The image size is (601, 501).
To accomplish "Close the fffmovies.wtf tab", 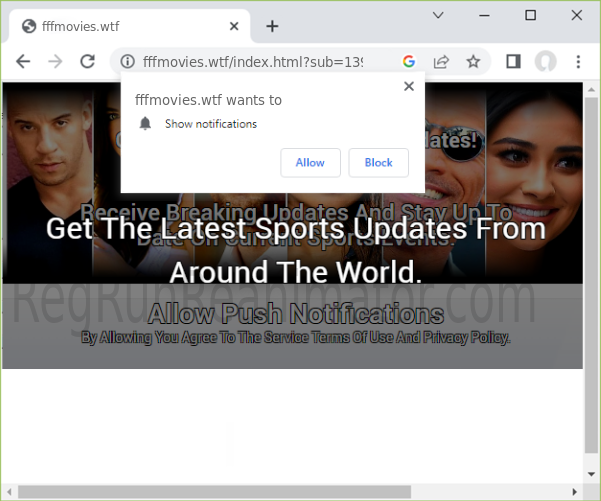I will 234,26.
